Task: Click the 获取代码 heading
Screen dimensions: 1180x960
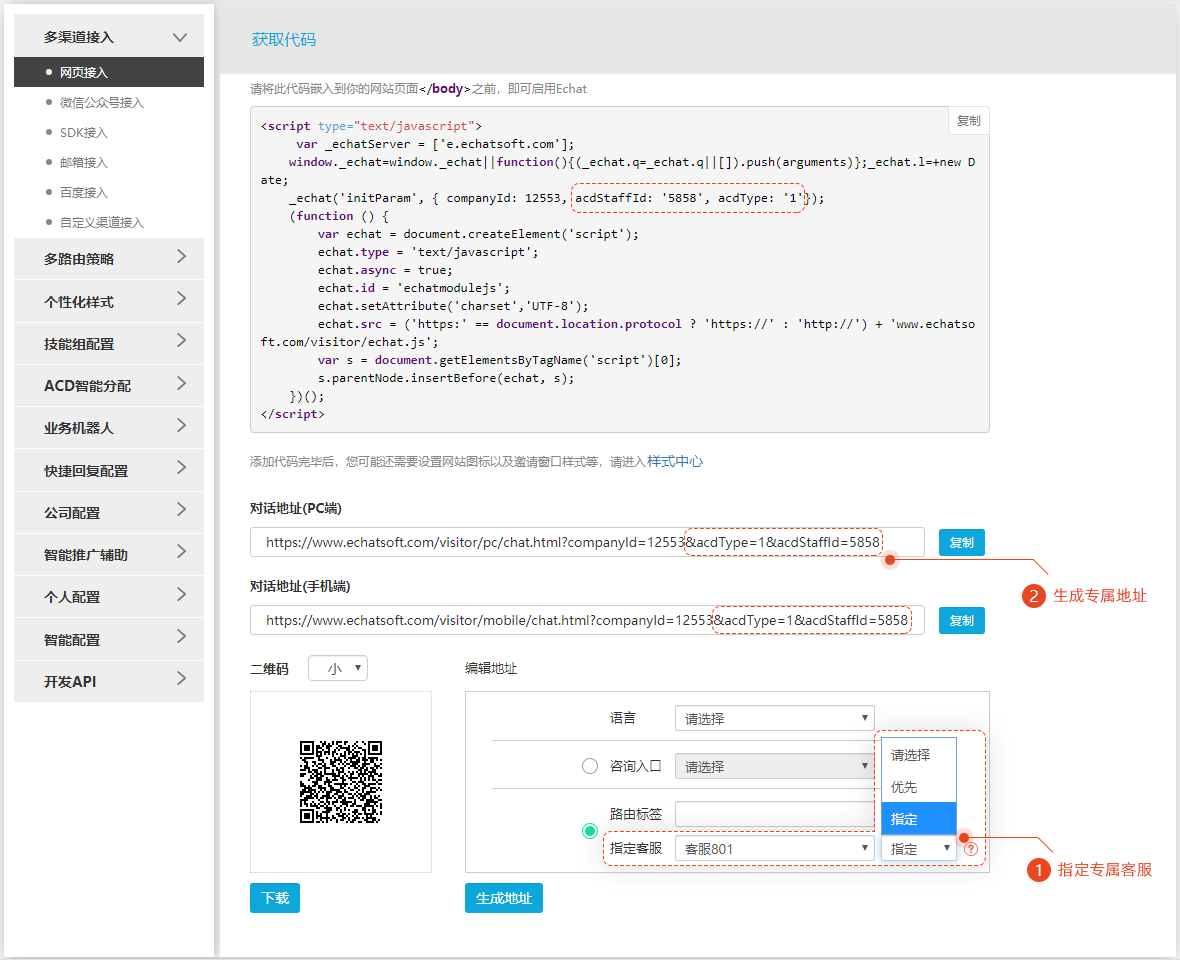Action: (x=284, y=40)
